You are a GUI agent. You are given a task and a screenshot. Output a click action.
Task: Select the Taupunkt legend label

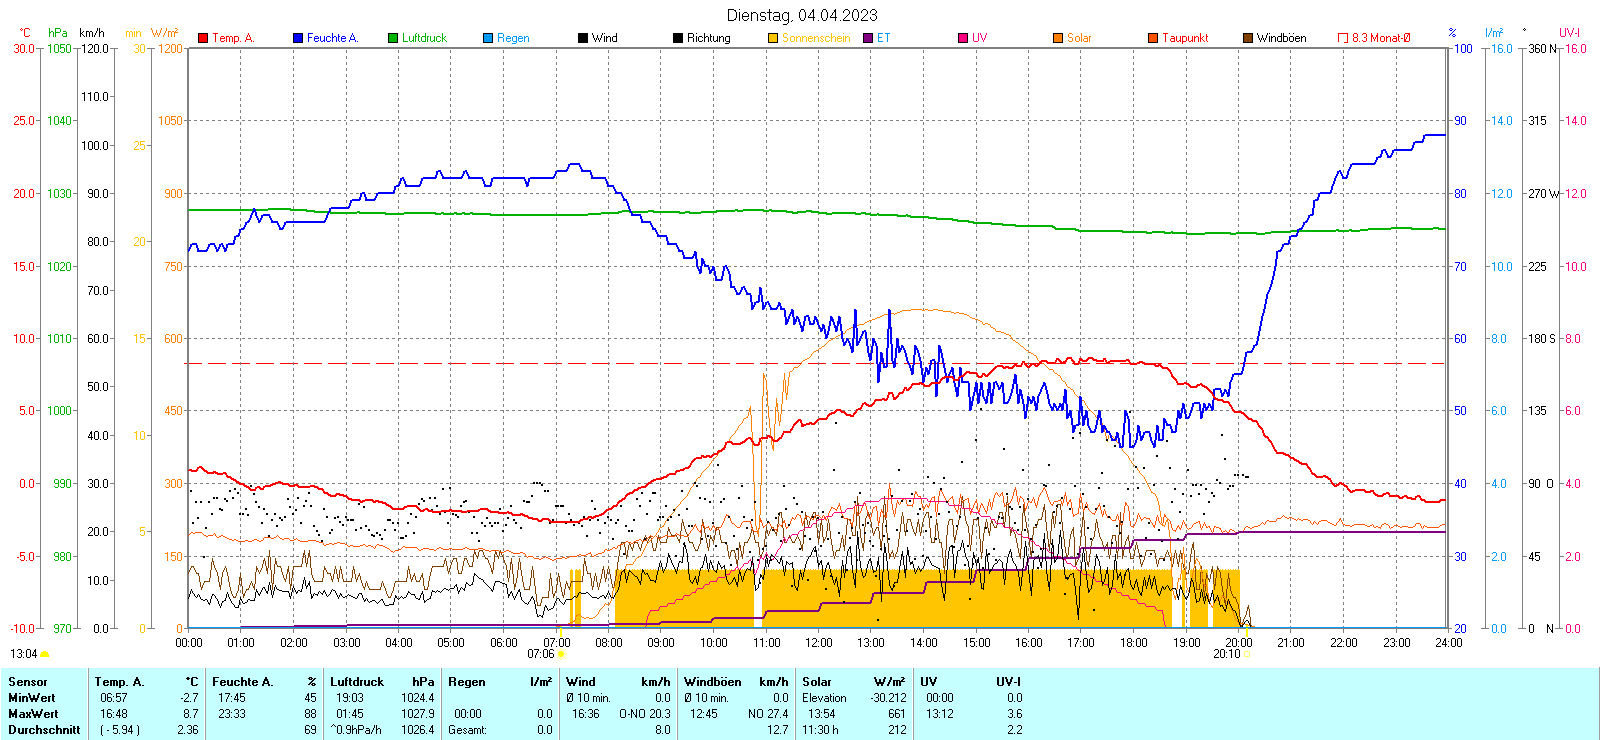1185,38
